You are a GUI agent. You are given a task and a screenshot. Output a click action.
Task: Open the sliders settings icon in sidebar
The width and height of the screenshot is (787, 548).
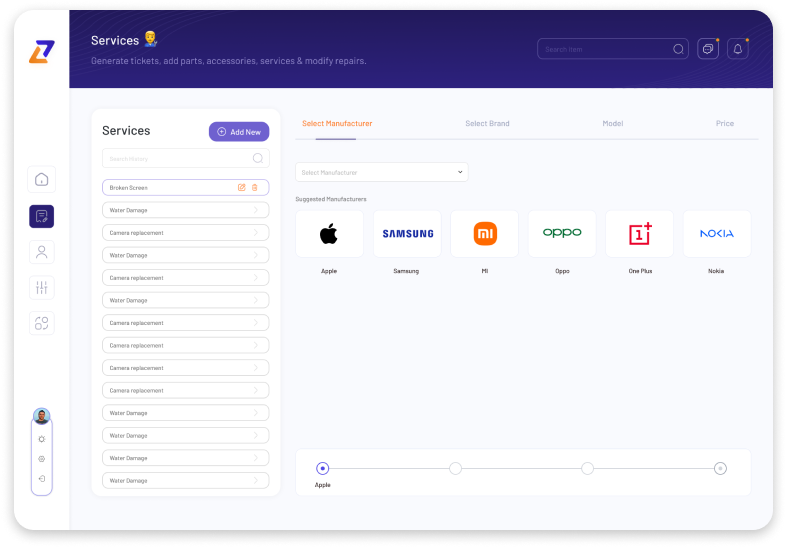[x=42, y=288]
